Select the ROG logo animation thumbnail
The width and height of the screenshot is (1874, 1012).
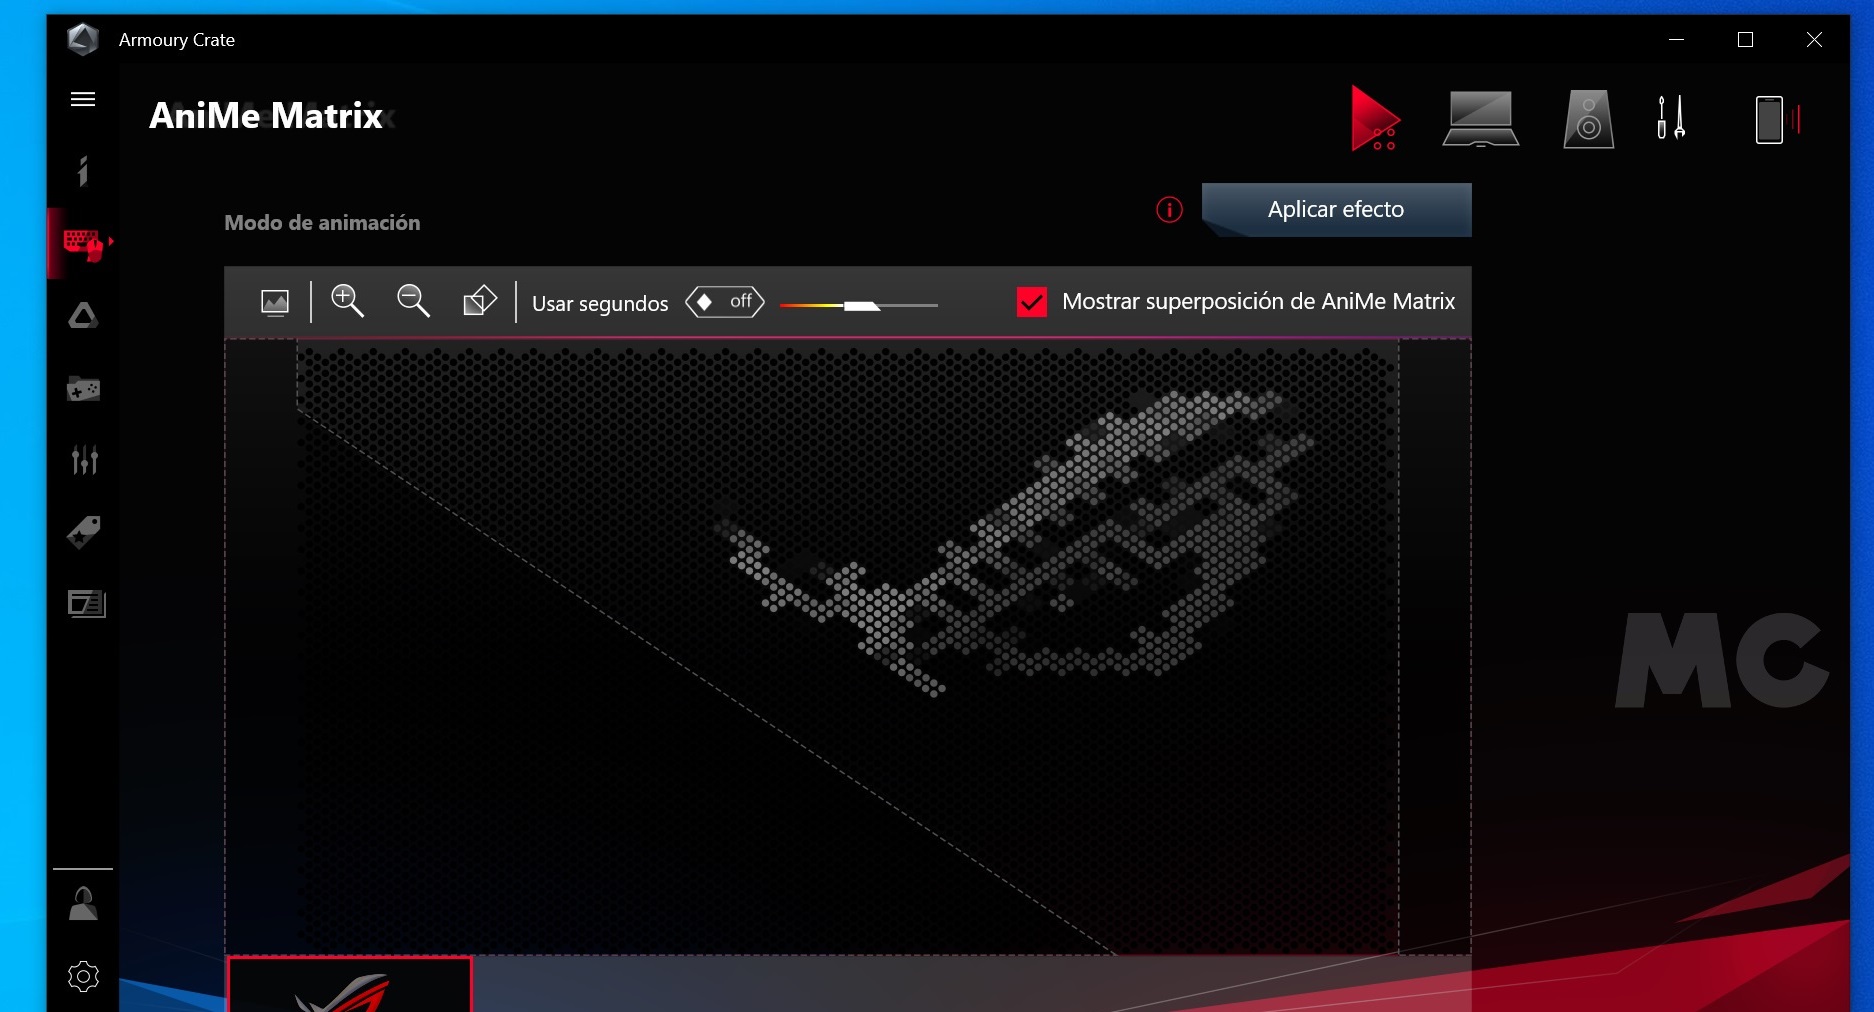click(349, 985)
